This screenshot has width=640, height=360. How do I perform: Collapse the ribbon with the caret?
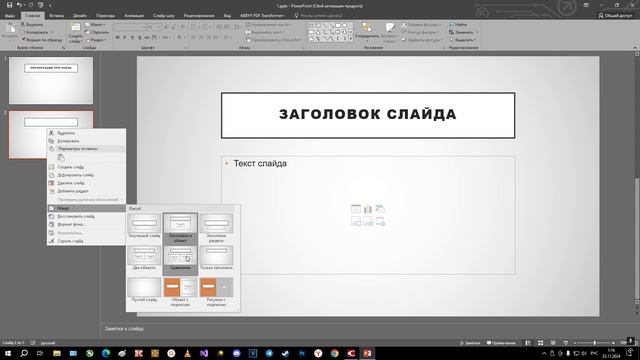coord(635,48)
